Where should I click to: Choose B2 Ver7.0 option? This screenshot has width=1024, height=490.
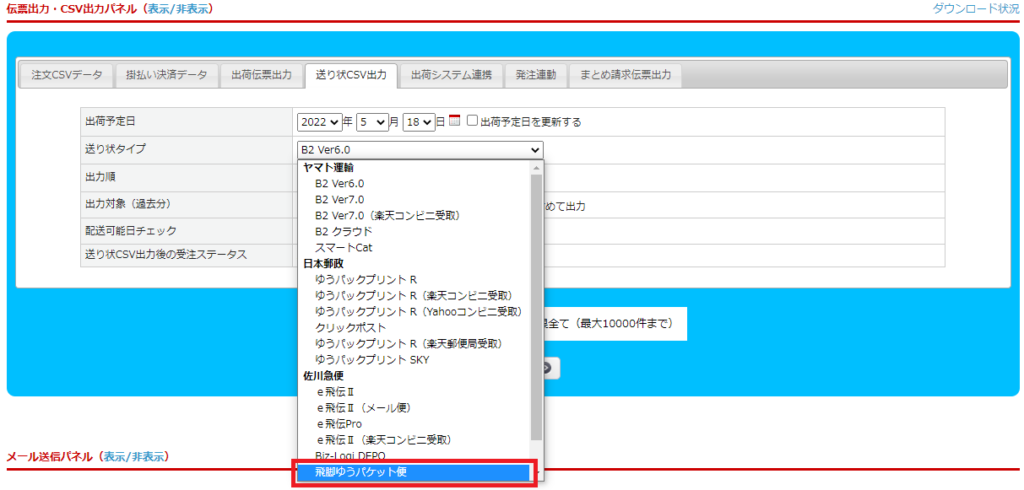pyautogui.click(x=416, y=199)
